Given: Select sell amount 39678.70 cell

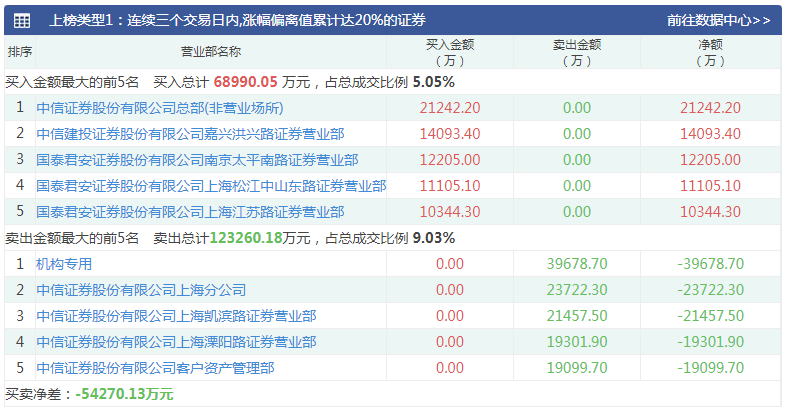Looking at the screenshot, I should tap(577, 264).
